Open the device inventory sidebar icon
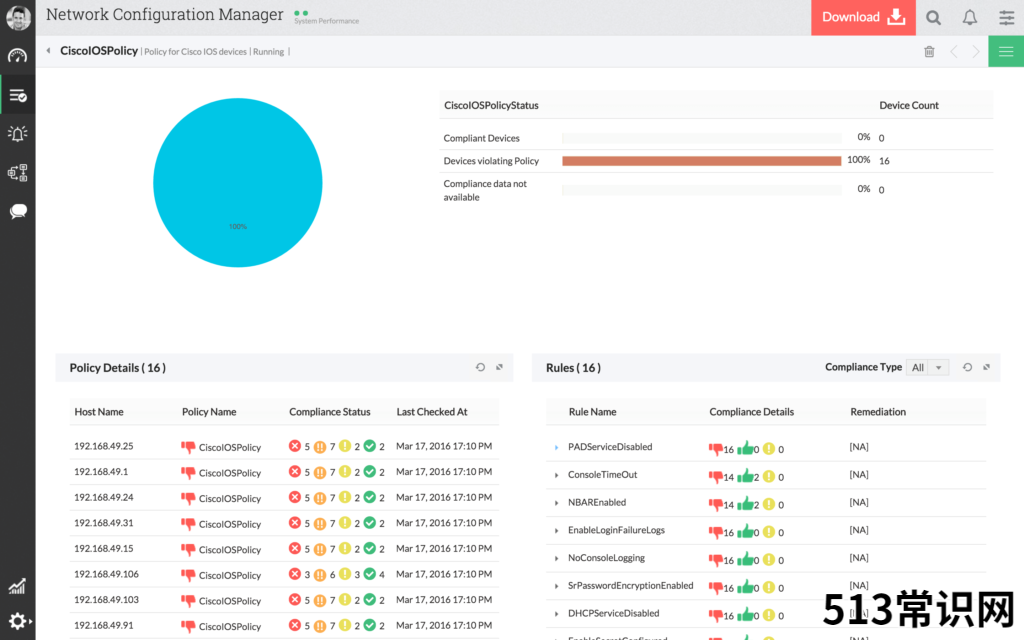The image size is (1024, 640). 18,172
